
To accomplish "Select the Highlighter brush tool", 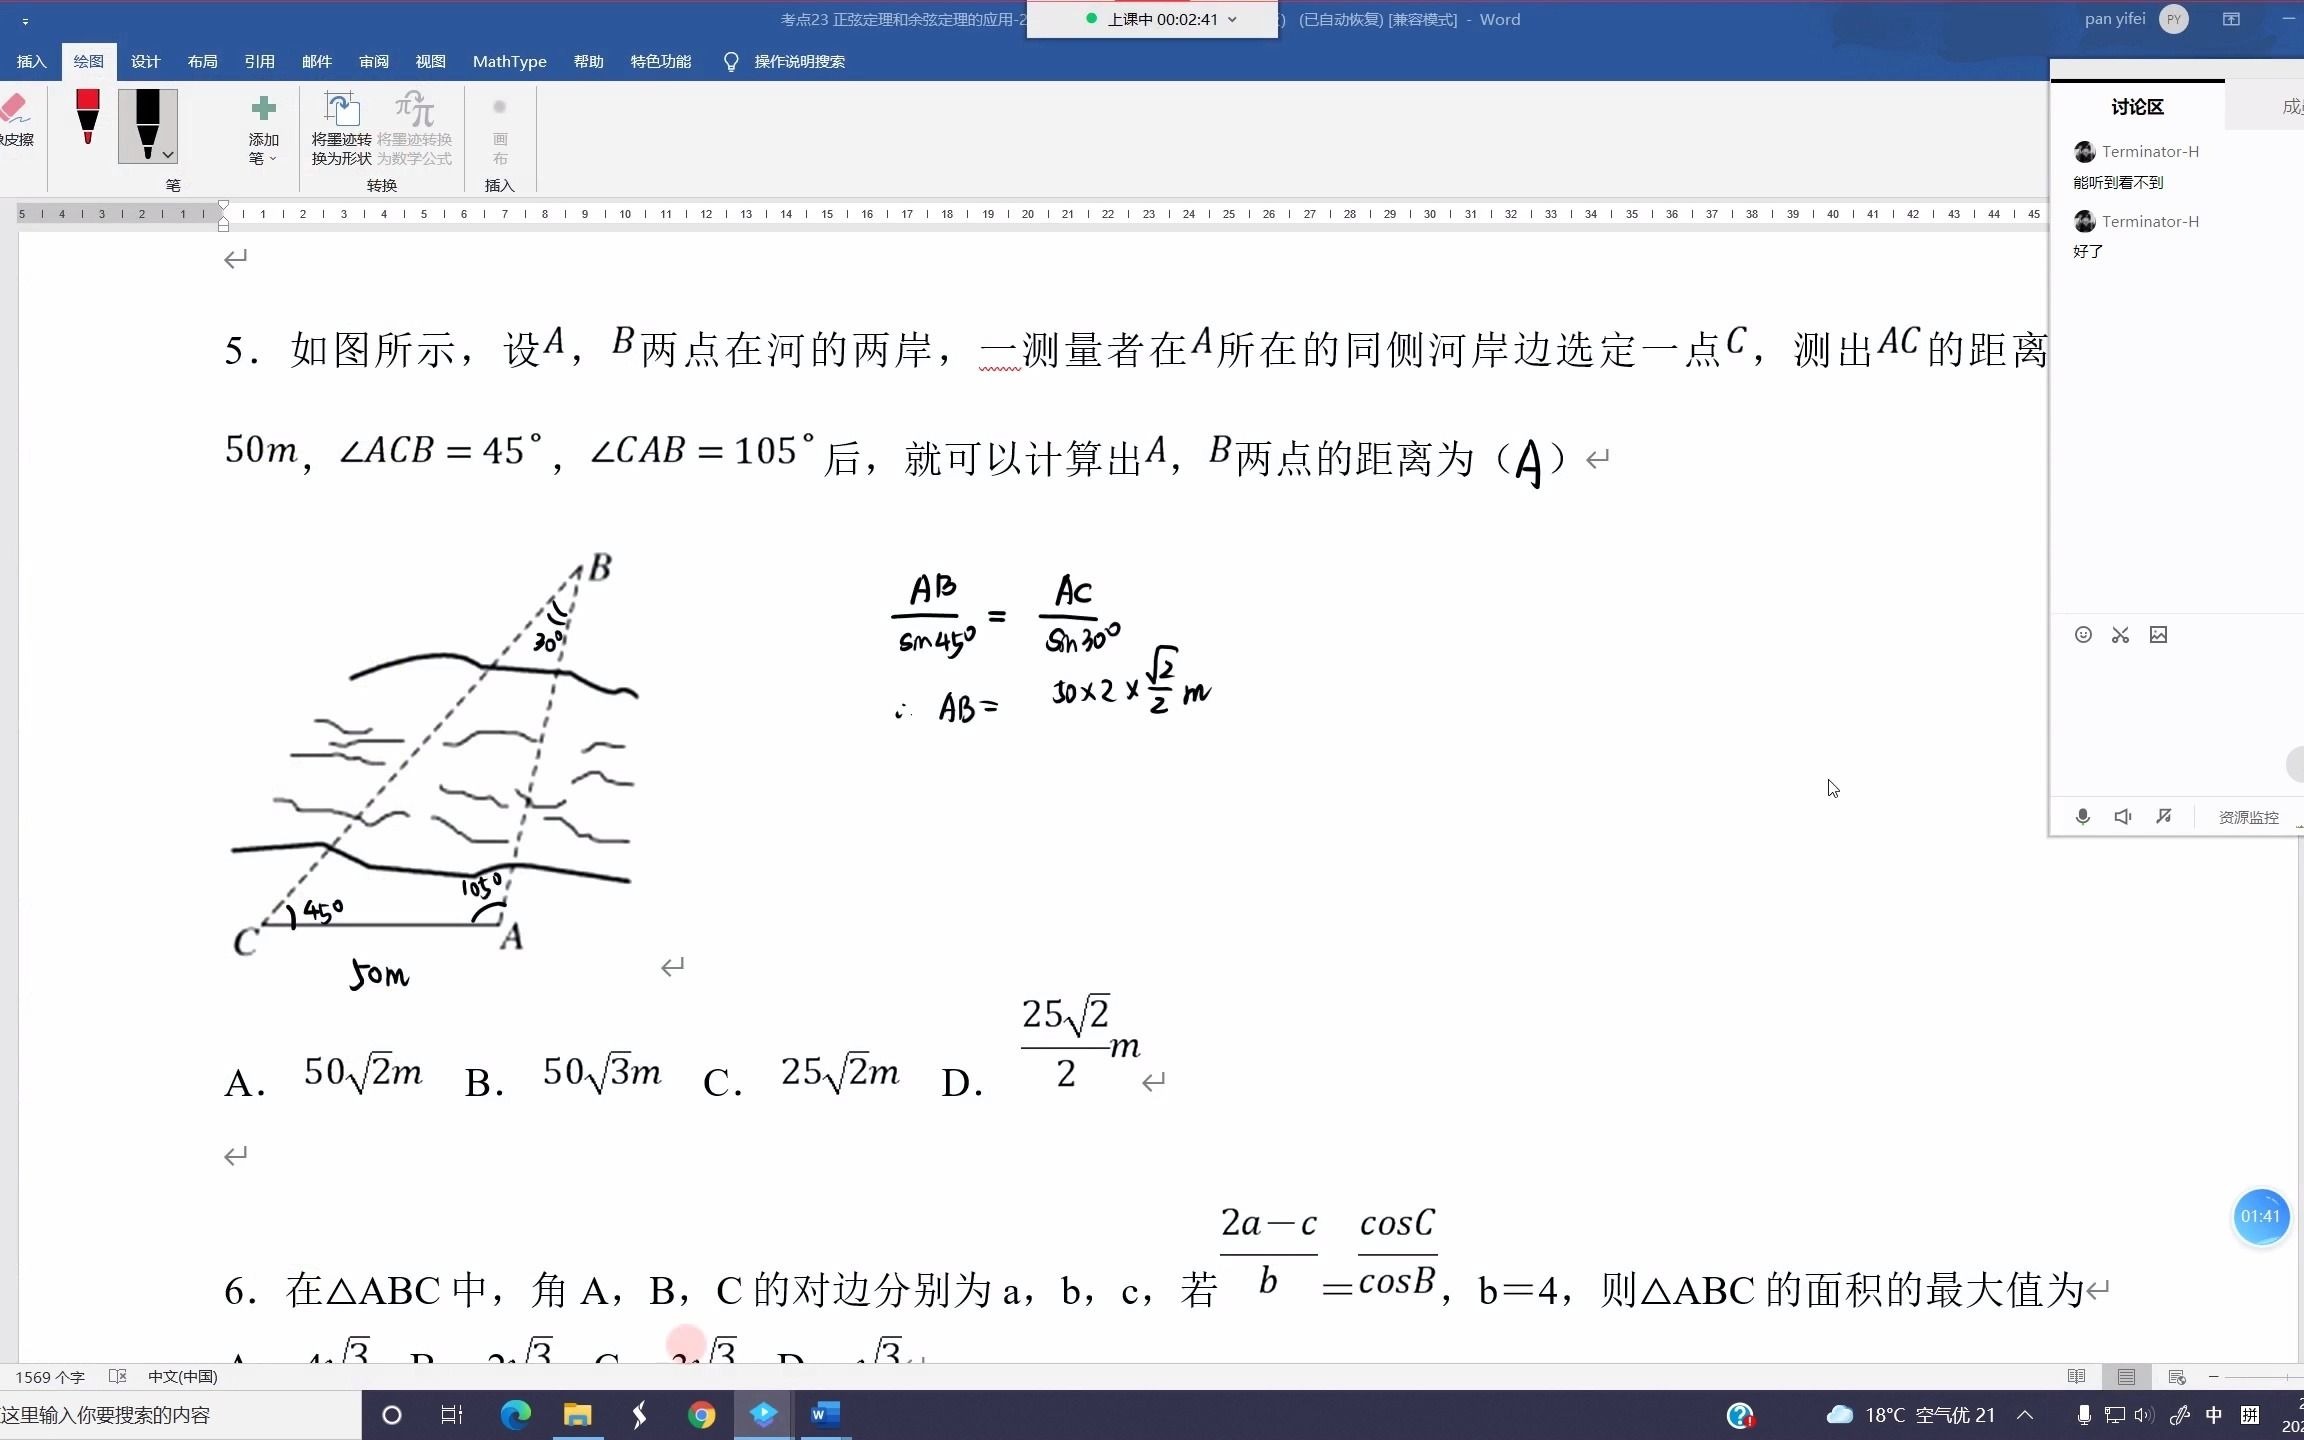I will click(86, 124).
